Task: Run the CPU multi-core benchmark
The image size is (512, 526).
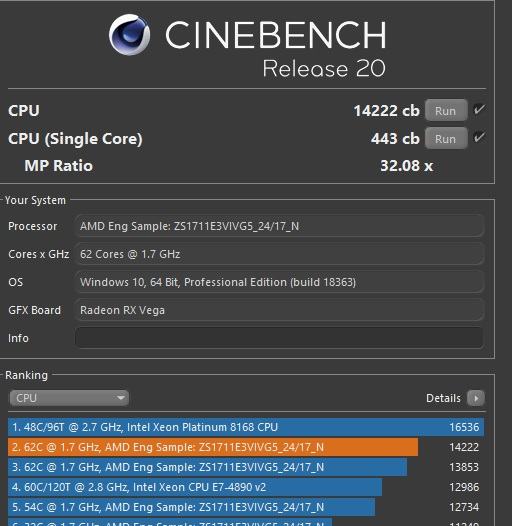Action: tap(446, 110)
